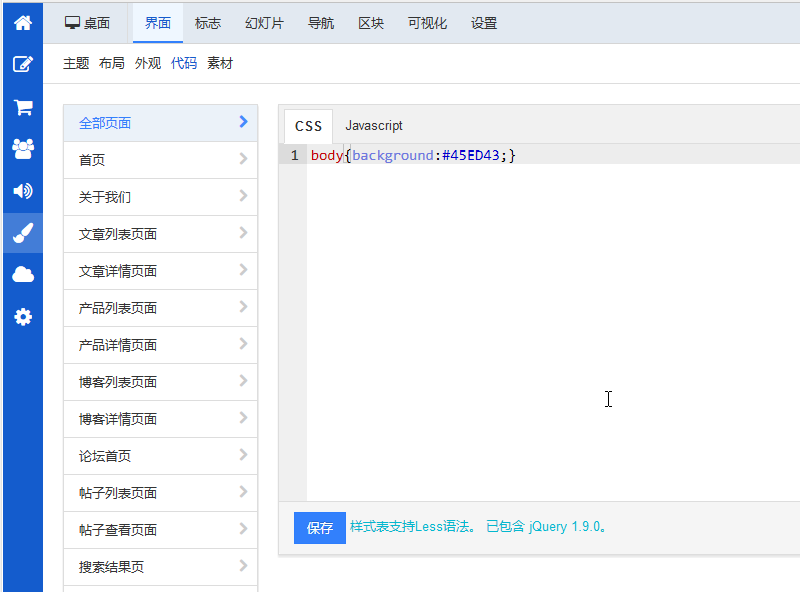Image resolution: width=800 pixels, height=592 pixels.
Task: Open the 素材 submenu item
Action: (220, 64)
